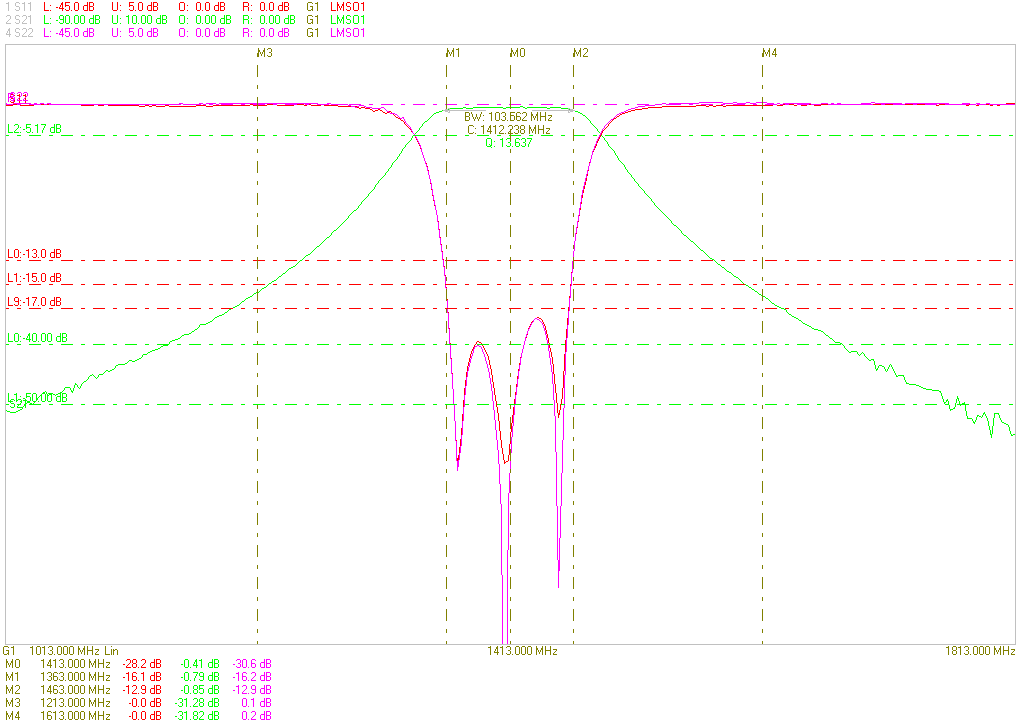Click M3 S22 value '0.1 dB'
This screenshot has width=1020, height=726.
pyautogui.click(x=256, y=703)
